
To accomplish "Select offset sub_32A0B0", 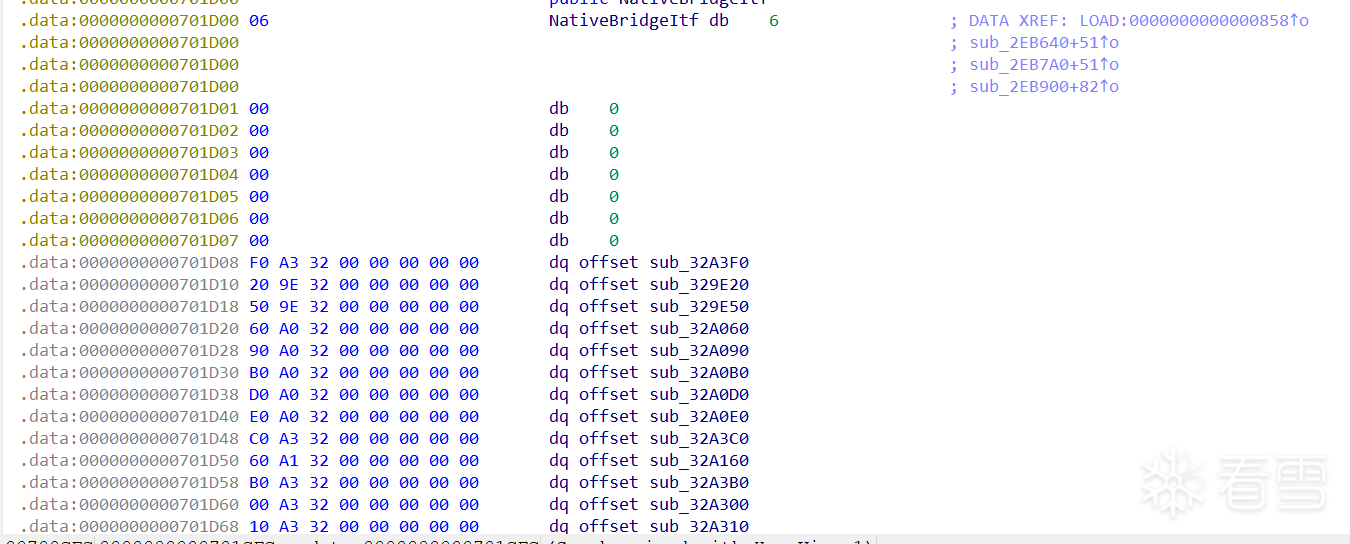I will [x=664, y=372].
